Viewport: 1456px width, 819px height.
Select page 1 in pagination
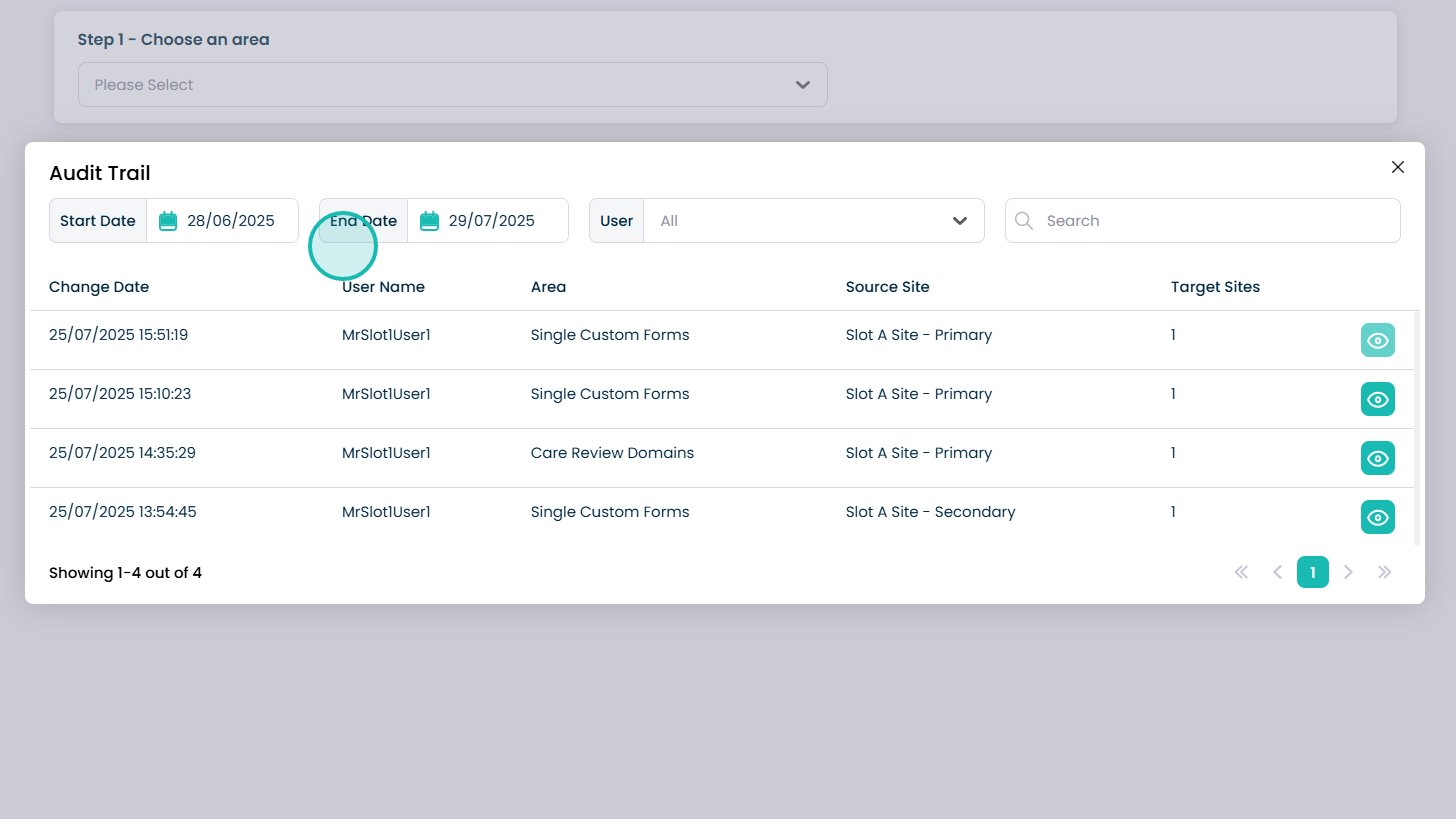coord(1312,572)
